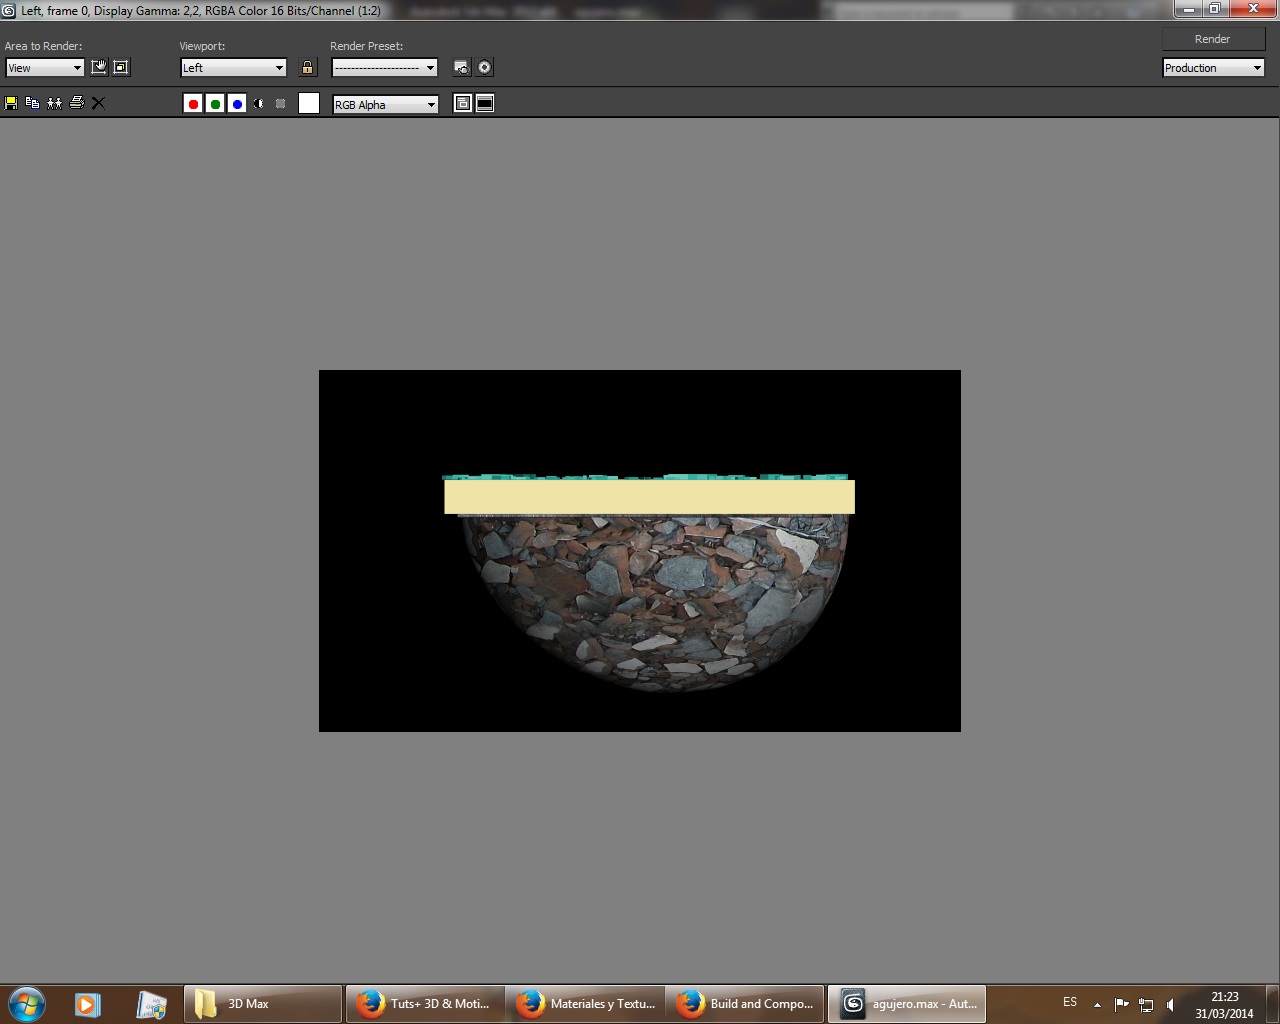Copy the rendered image to clipboard
Viewport: 1280px width, 1024px height.
pyautogui.click(x=33, y=103)
